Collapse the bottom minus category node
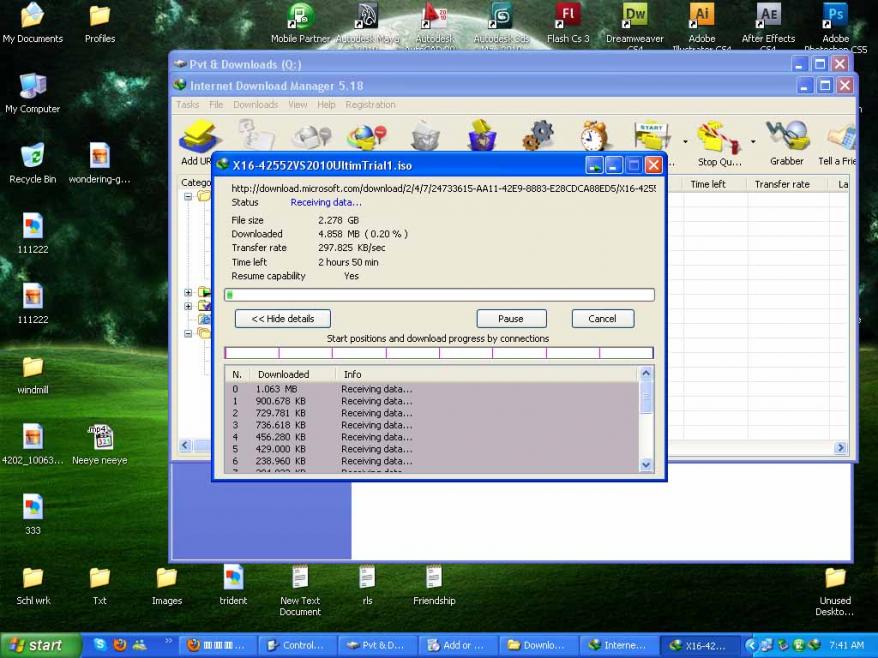Image resolution: width=878 pixels, height=658 pixels. [x=188, y=334]
